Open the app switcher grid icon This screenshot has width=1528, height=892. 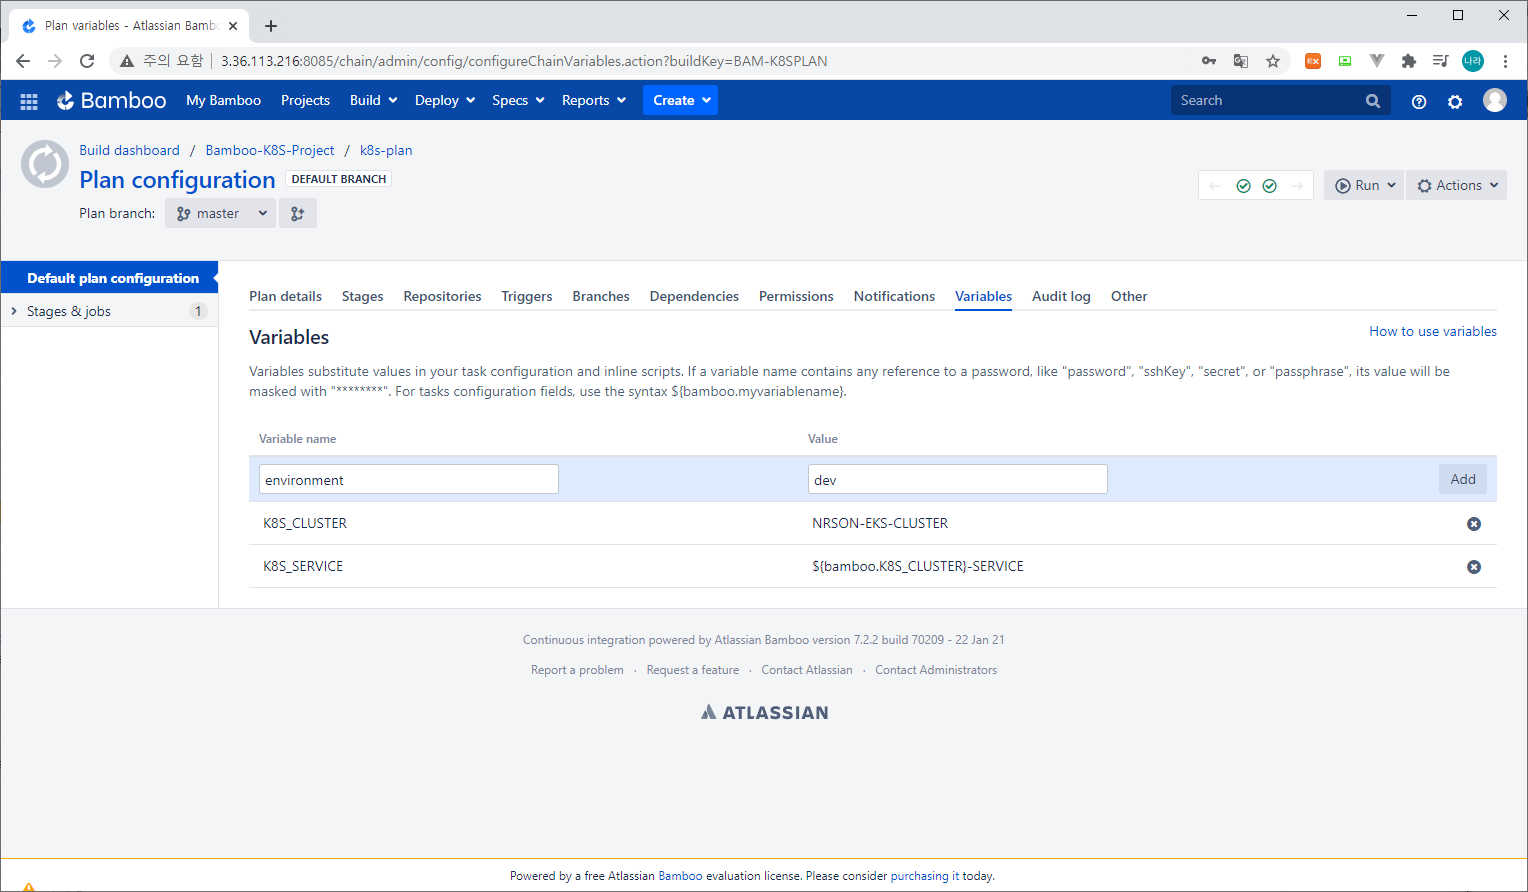[29, 101]
